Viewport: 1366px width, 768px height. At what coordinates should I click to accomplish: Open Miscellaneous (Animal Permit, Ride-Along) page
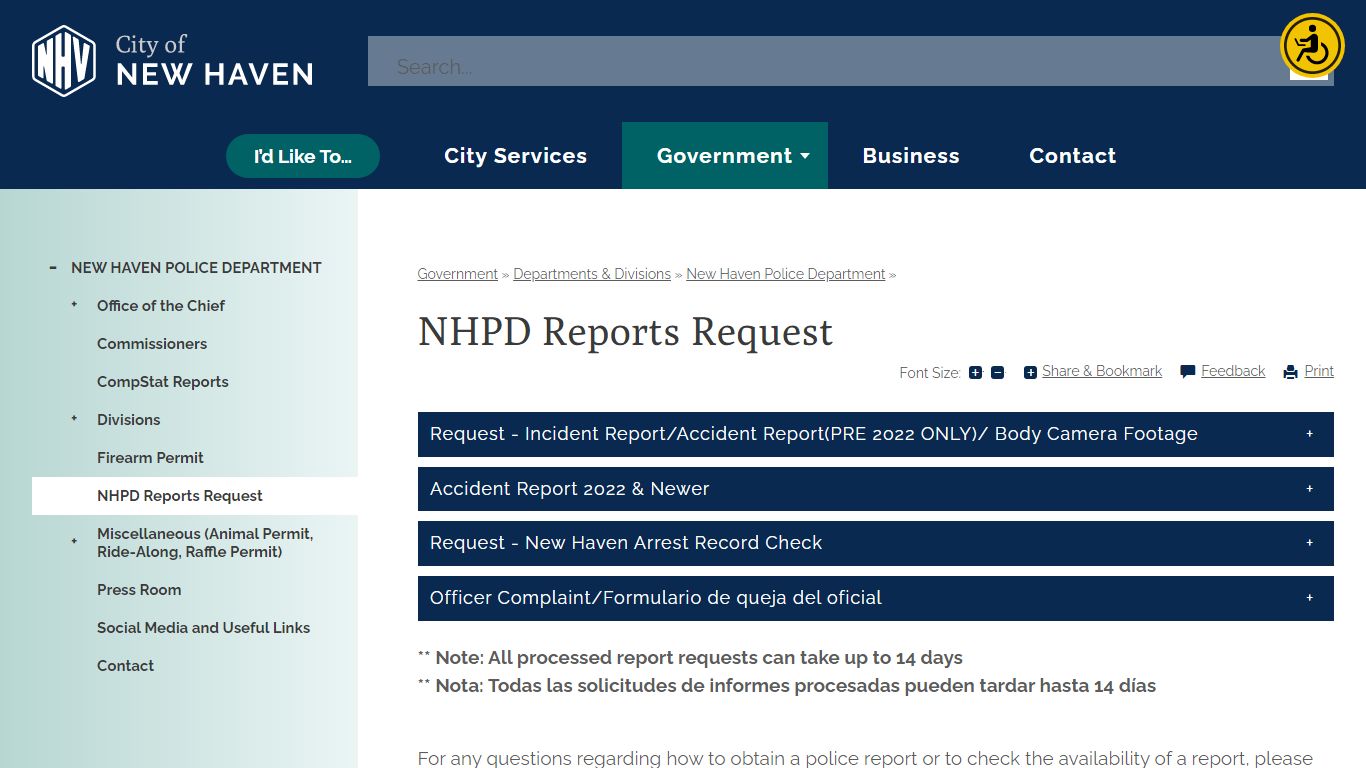[205, 543]
